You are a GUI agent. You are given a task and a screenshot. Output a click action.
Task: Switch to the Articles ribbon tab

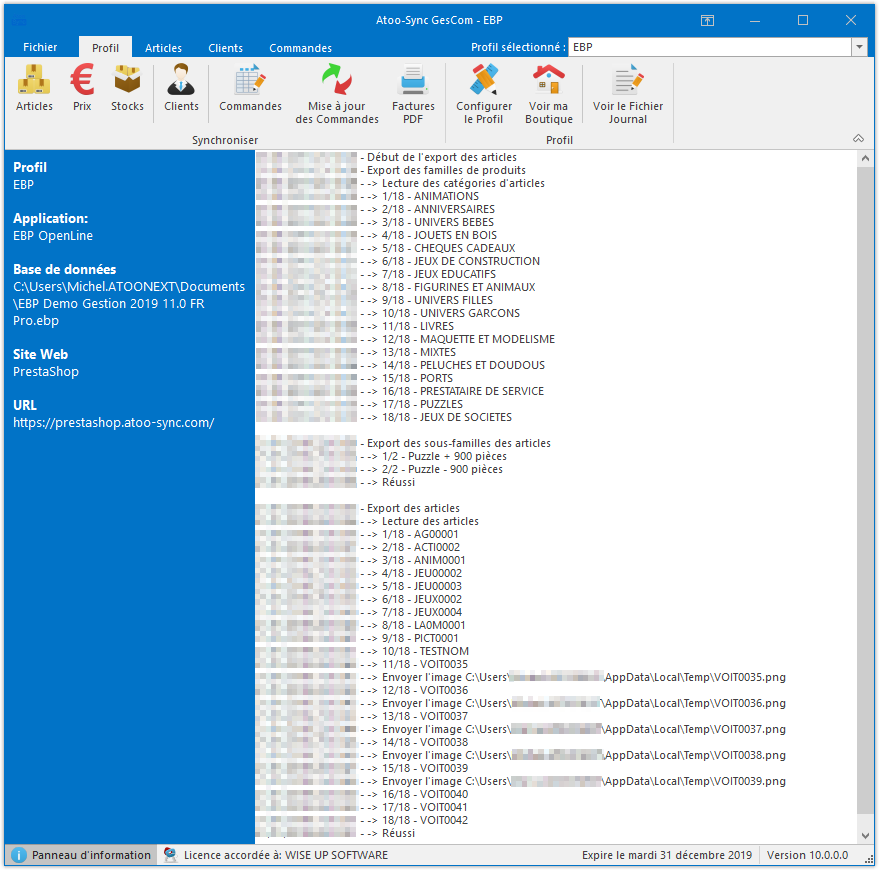[x=163, y=48]
